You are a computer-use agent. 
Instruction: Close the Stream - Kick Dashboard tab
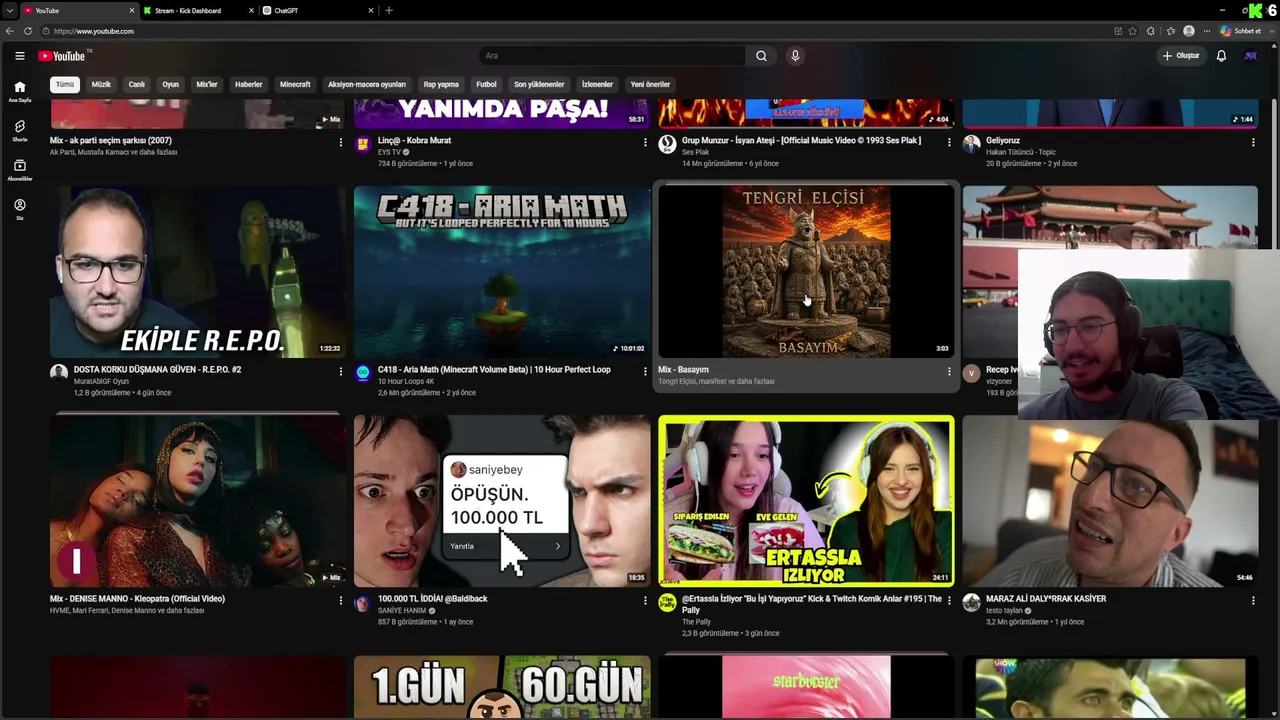point(251,10)
